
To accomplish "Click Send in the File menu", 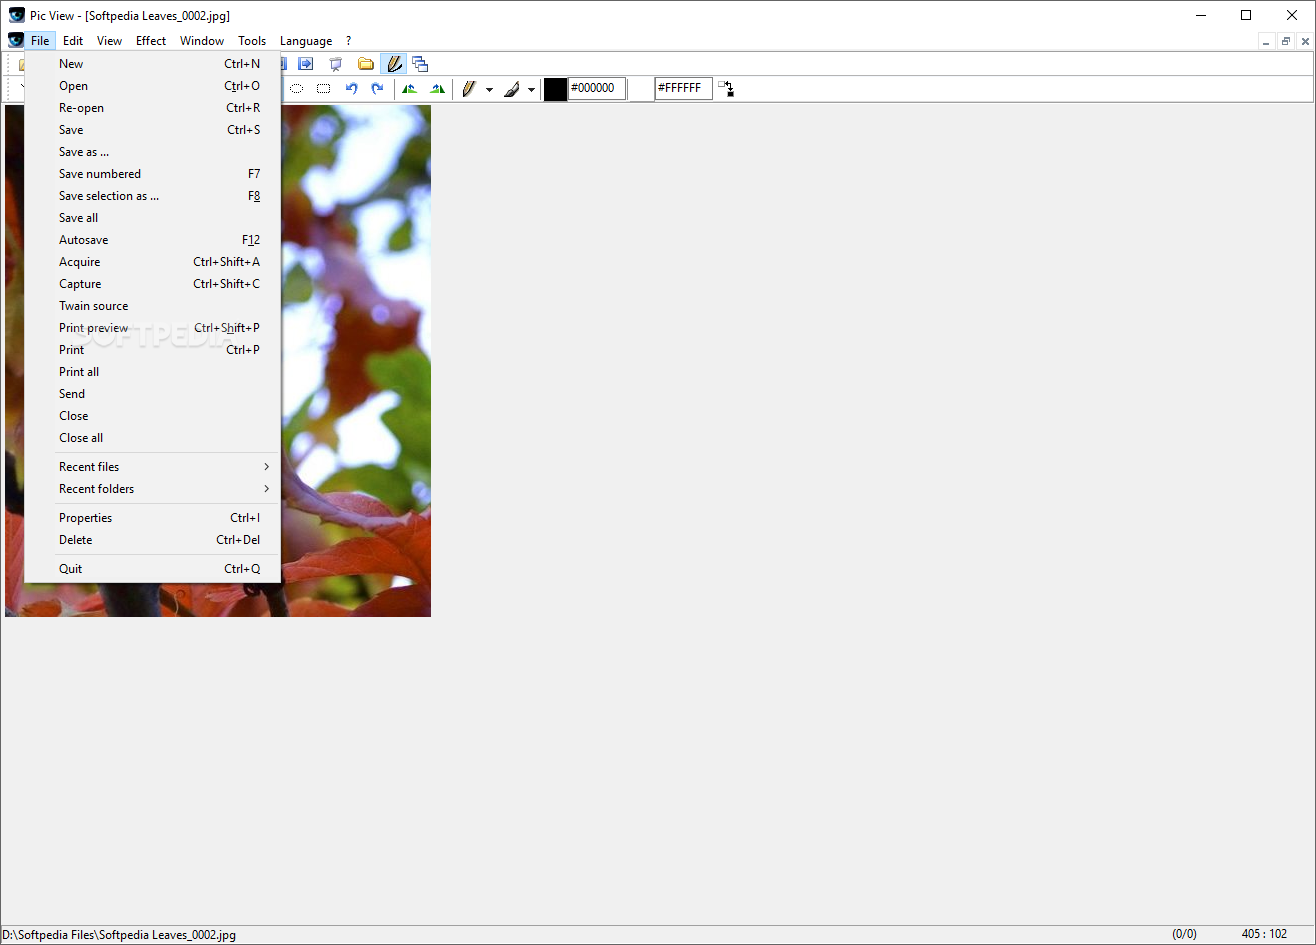I will pos(152,394).
